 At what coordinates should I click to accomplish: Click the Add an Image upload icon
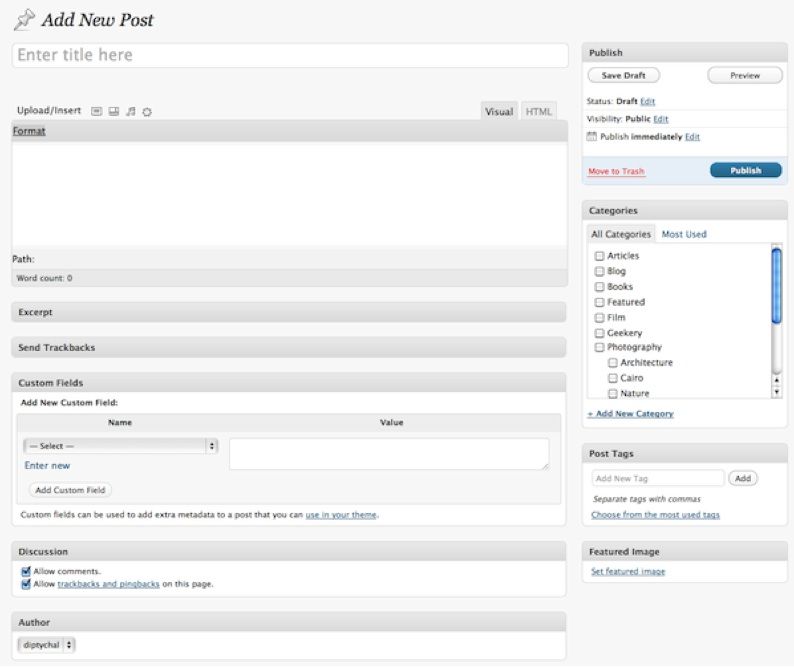pos(97,111)
